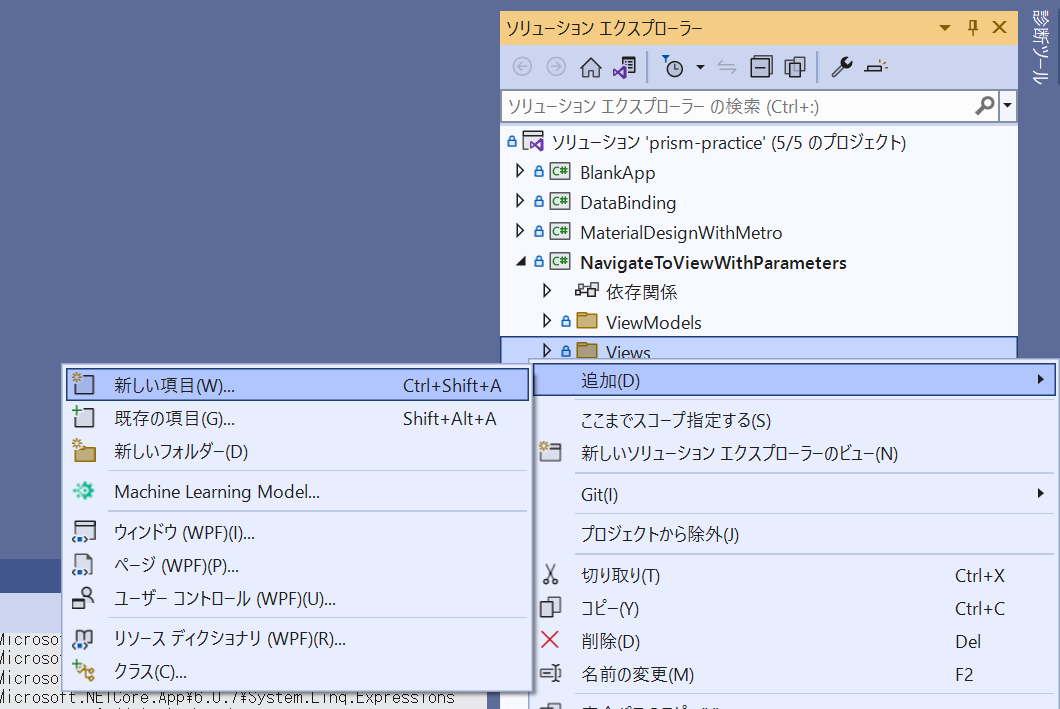Screen dimensions: 1060x709
Task: Open 新しいソリューション エクスプローラーのビュー(N)
Action: [x=795, y=454]
